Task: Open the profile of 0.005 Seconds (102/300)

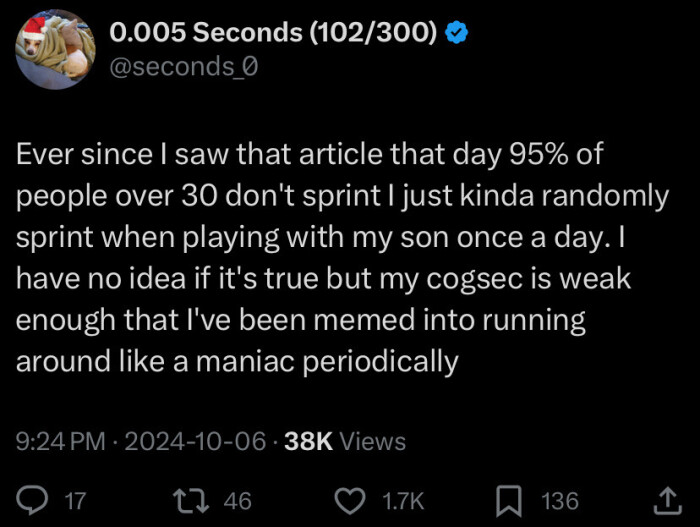Action: point(272,33)
